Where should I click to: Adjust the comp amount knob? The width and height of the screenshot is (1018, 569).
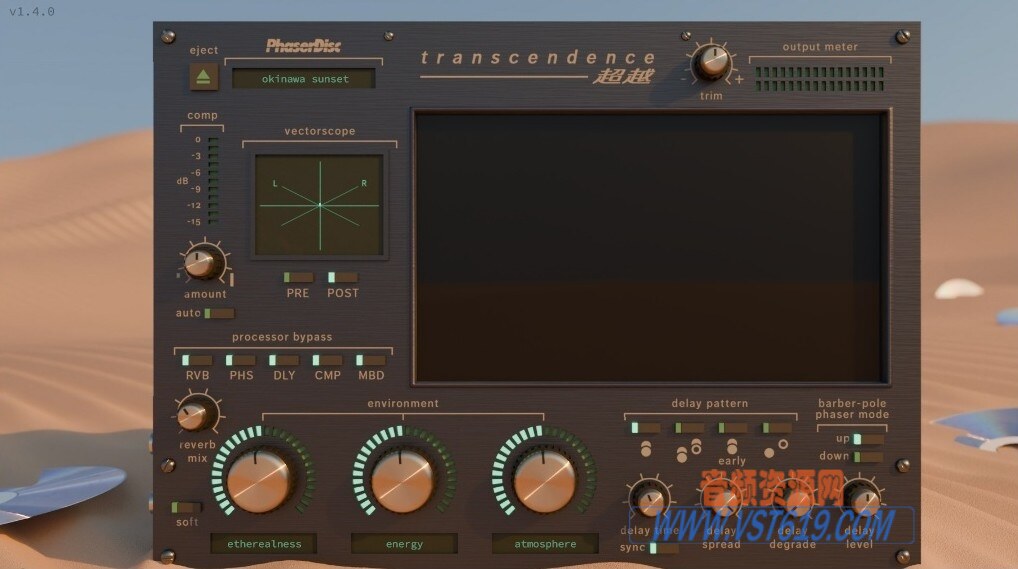201,263
